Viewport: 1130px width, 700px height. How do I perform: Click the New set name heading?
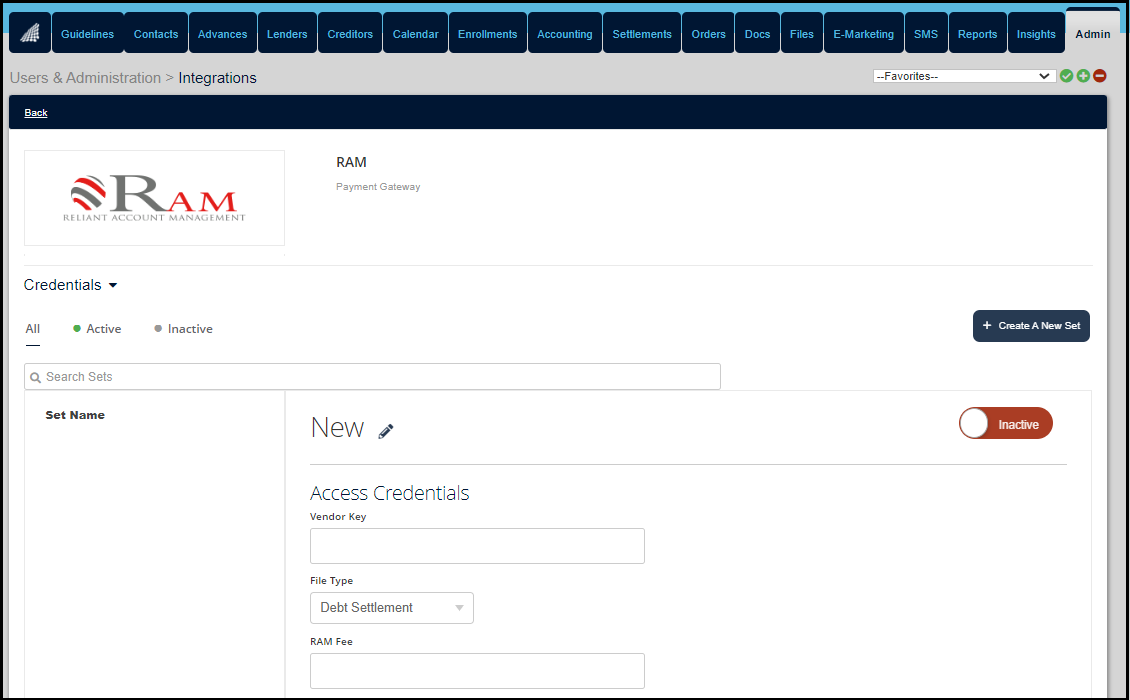(x=337, y=427)
